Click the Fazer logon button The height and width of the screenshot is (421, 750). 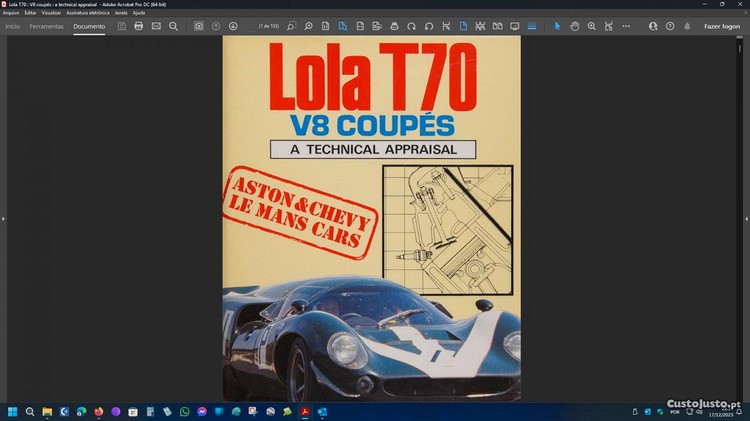click(x=721, y=26)
